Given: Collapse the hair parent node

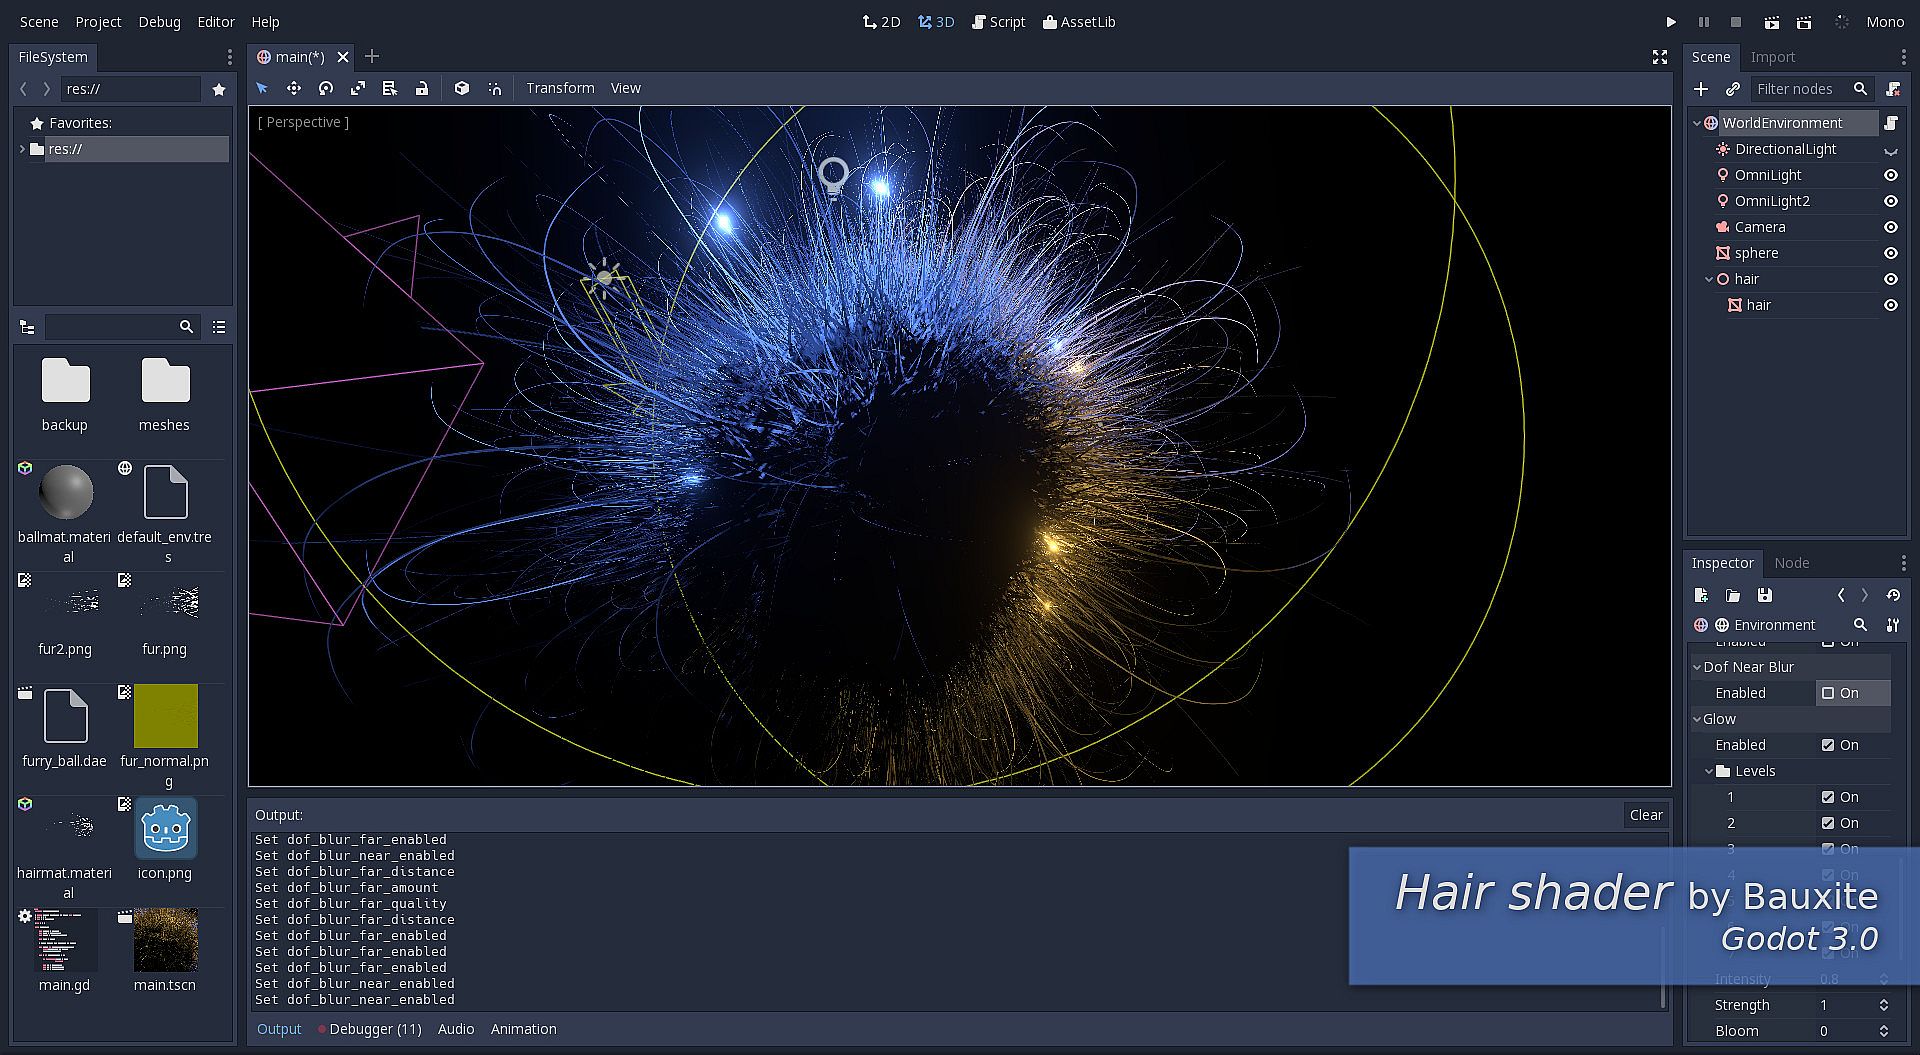Looking at the screenshot, I should pos(1709,279).
